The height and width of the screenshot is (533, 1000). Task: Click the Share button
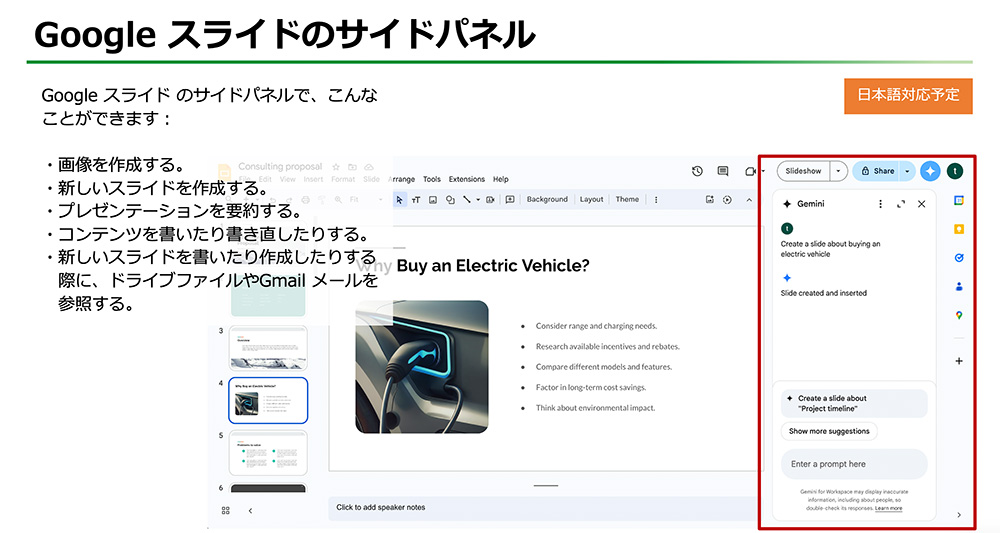(877, 171)
